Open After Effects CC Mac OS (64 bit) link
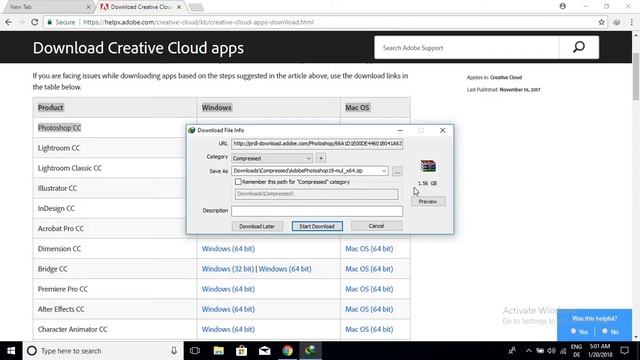 tap(369, 309)
